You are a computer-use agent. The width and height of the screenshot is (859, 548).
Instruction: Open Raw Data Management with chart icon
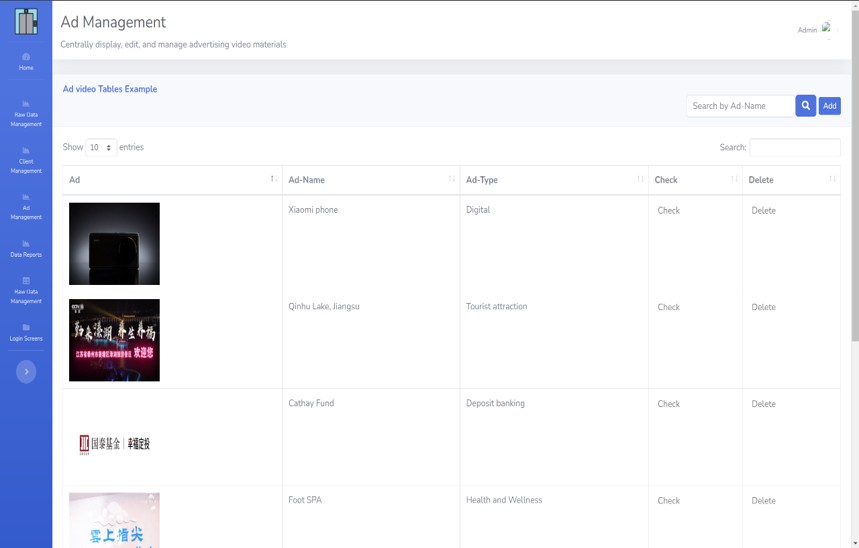pyautogui.click(x=26, y=113)
